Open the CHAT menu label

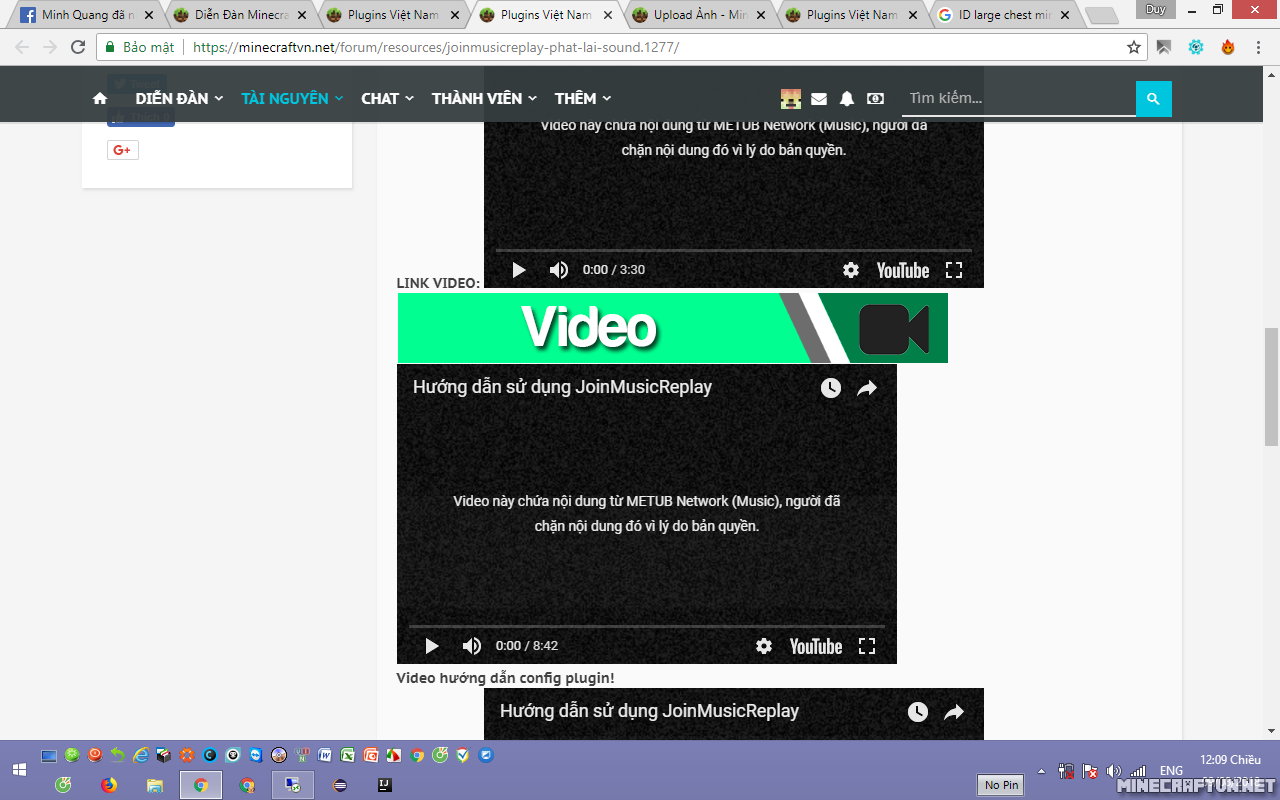(x=380, y=98)
